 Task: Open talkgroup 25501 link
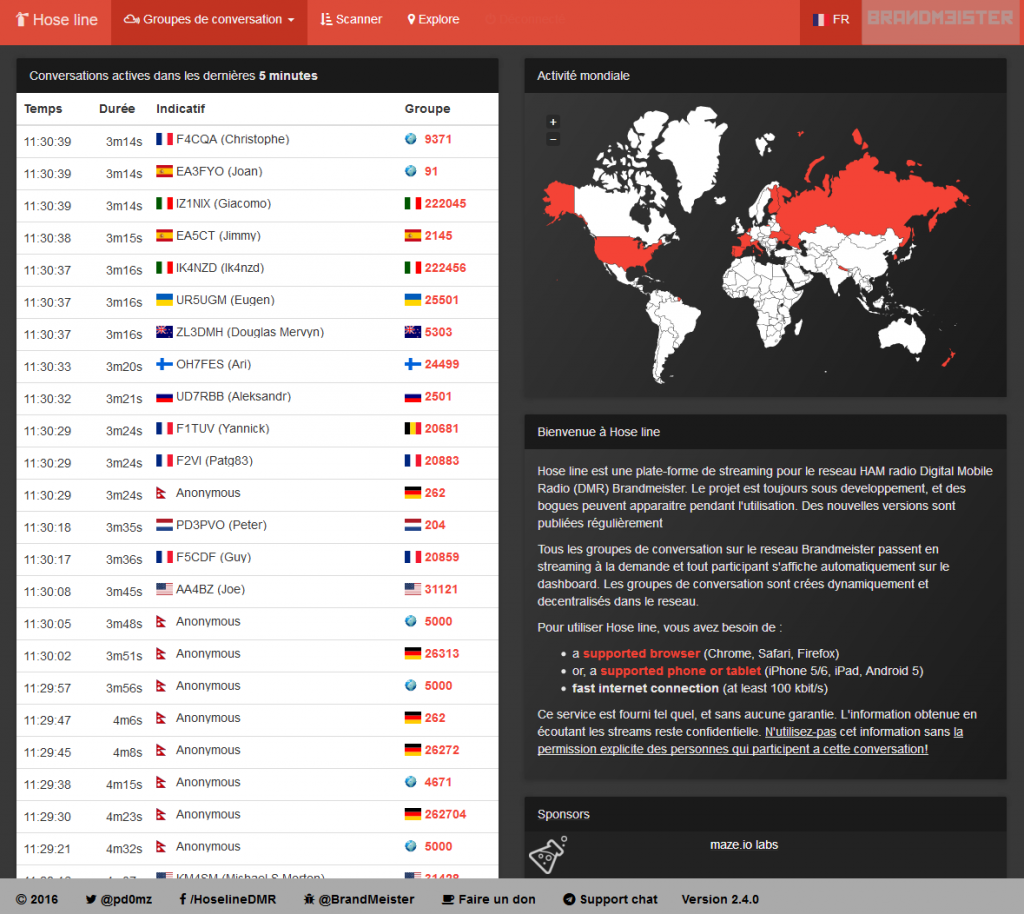[441, 300]
